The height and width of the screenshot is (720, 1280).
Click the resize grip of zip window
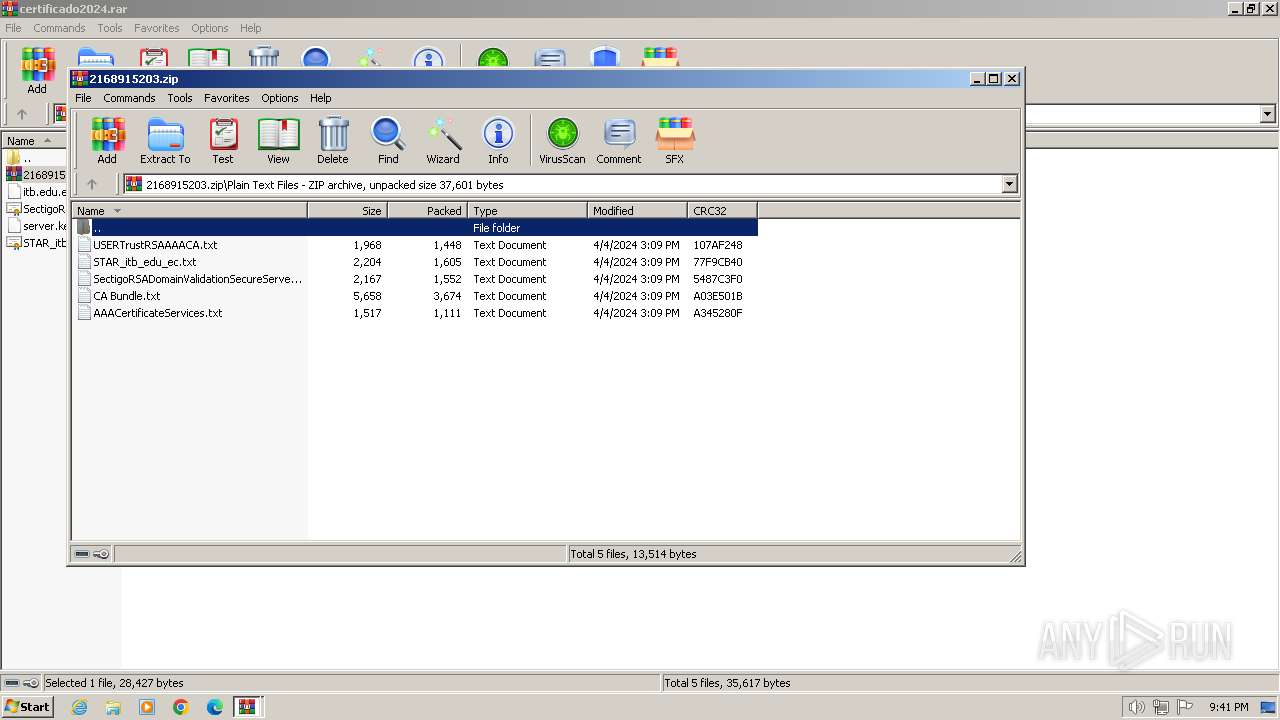pyautogui.click(x=1015, y=556)
